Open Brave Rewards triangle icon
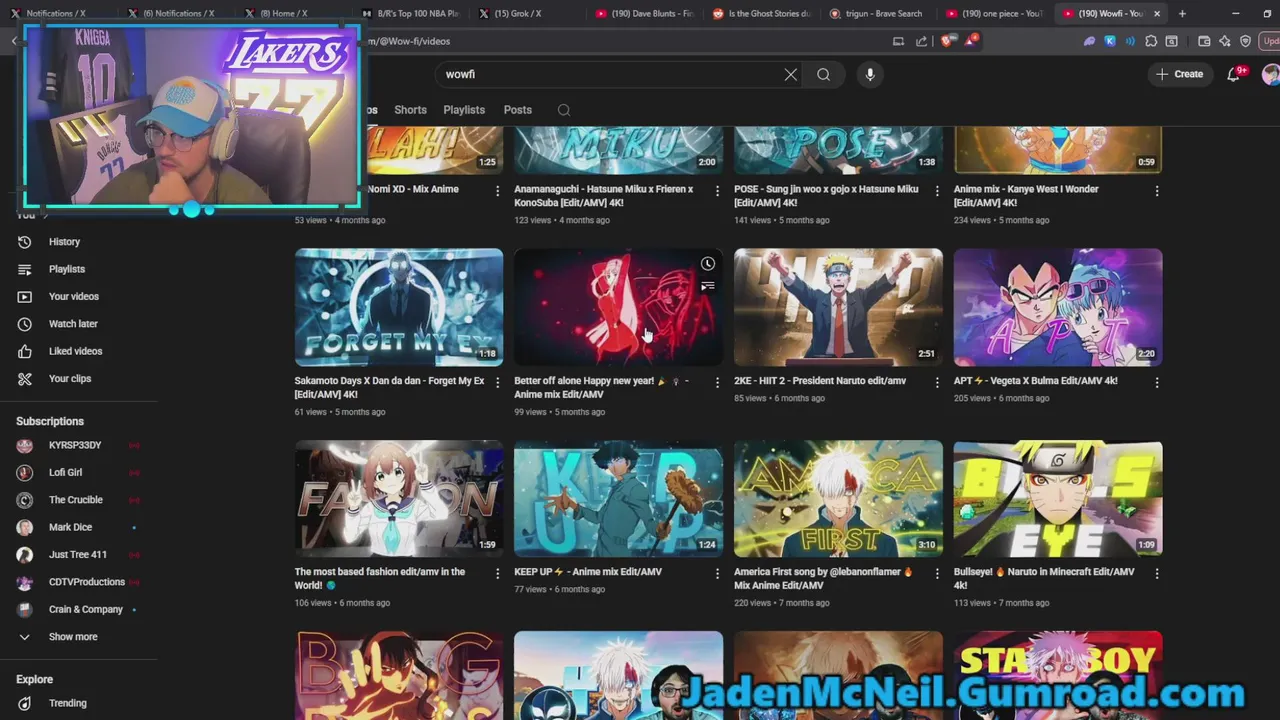 970,41
